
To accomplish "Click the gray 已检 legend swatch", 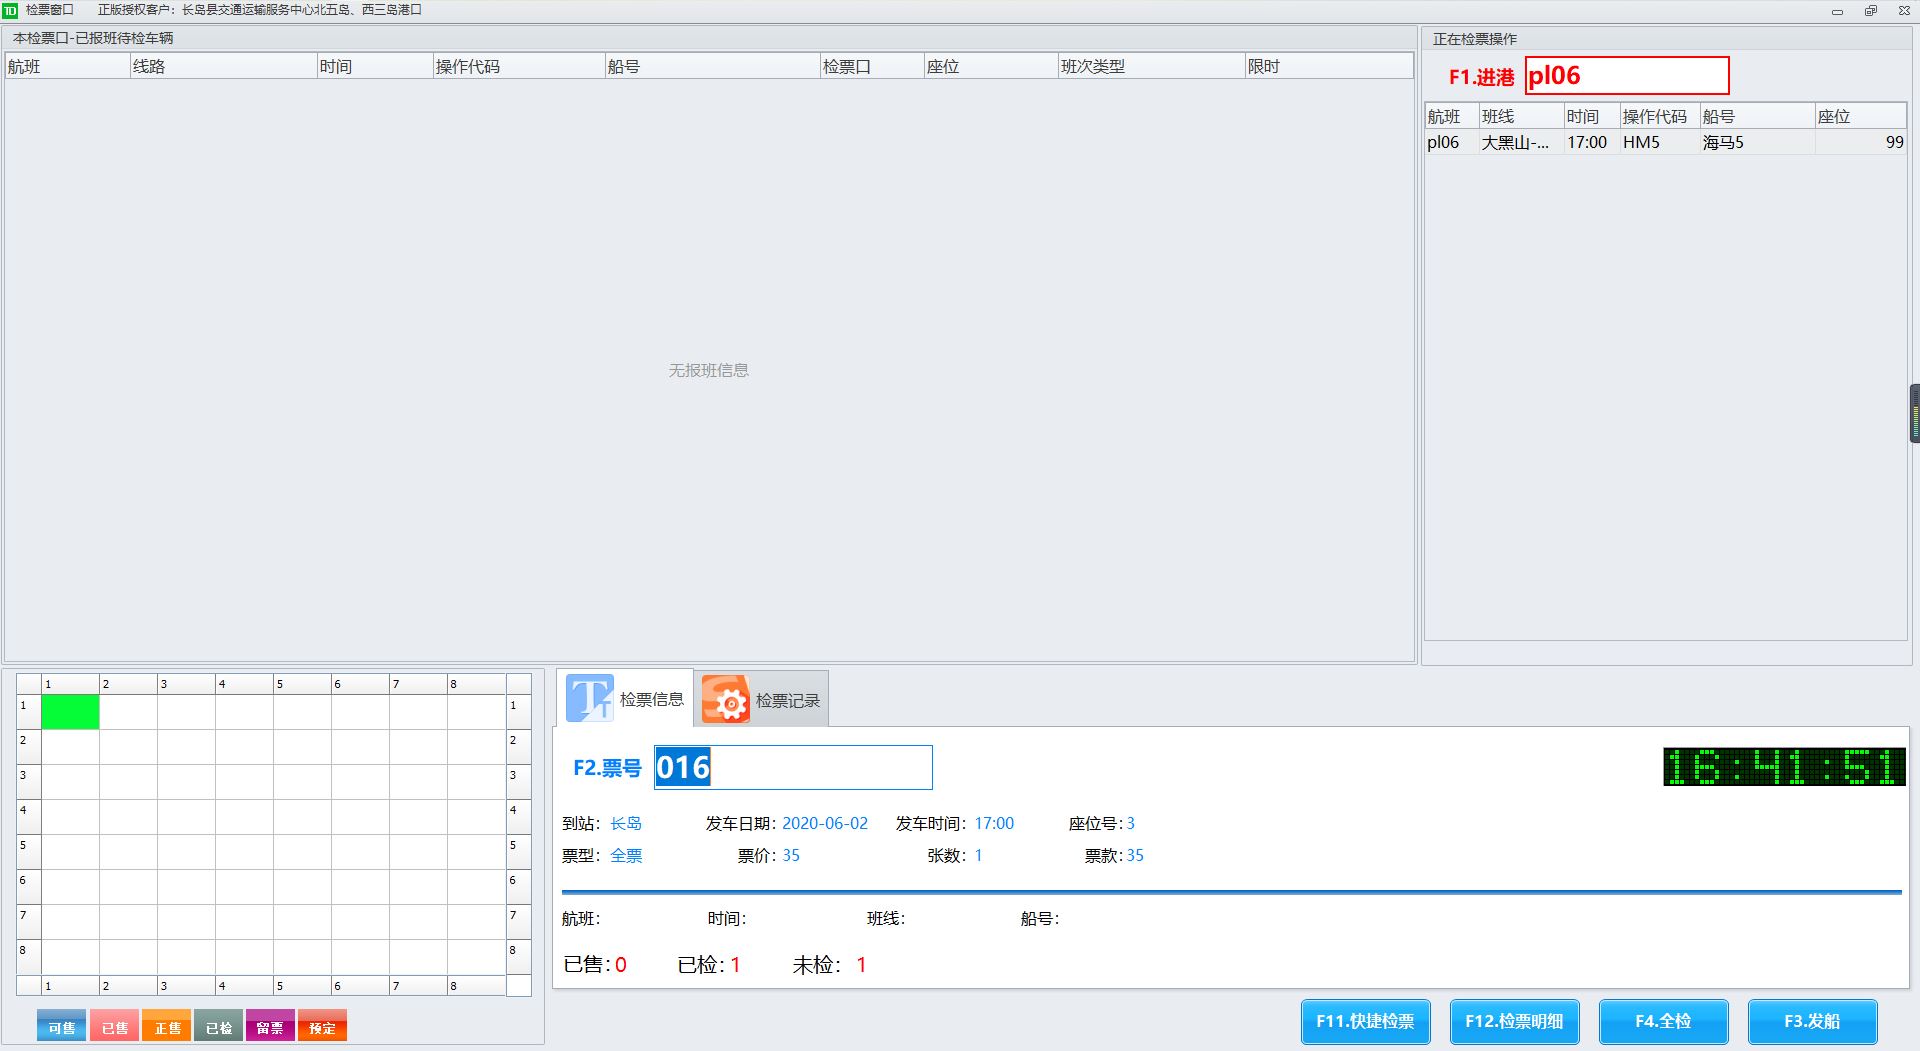I will pyautogui.click(x=219, y=1027).
